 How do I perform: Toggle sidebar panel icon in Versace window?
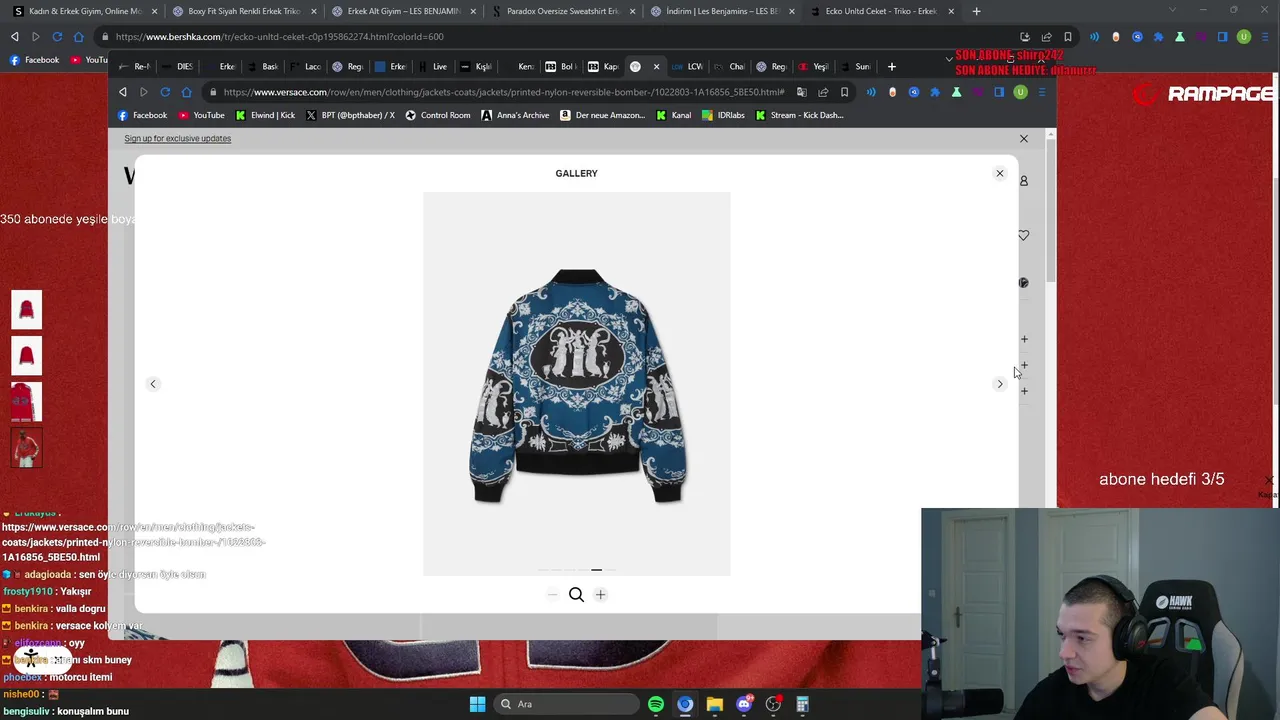point(998,92)
